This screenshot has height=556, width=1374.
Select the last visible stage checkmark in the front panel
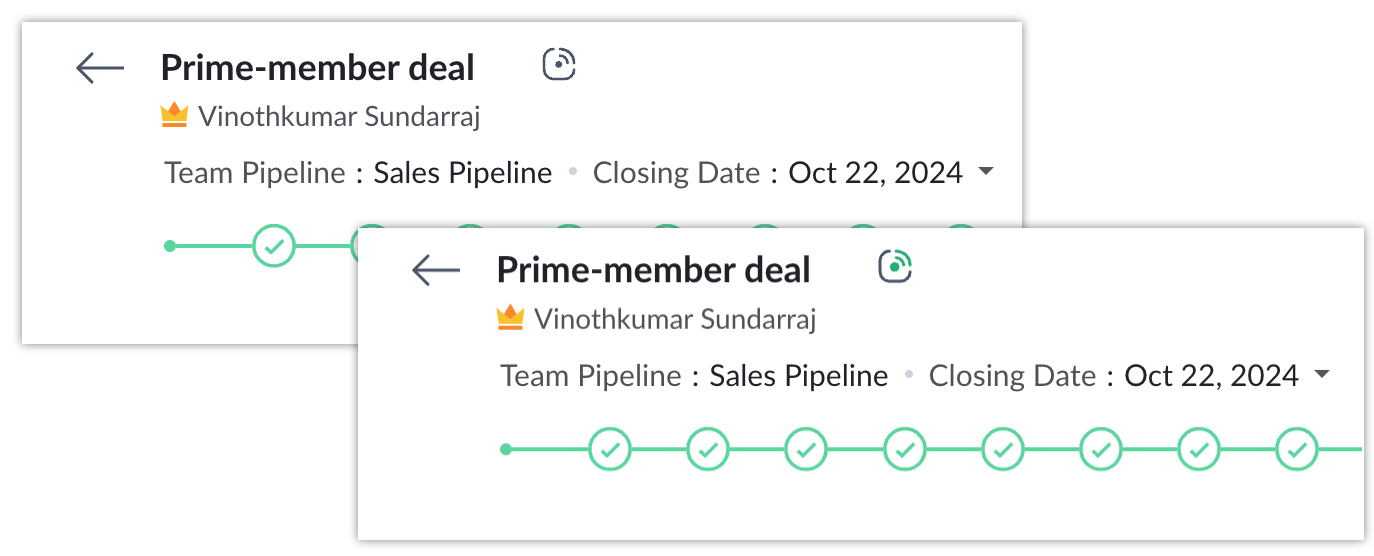(x=1297, y=450)
